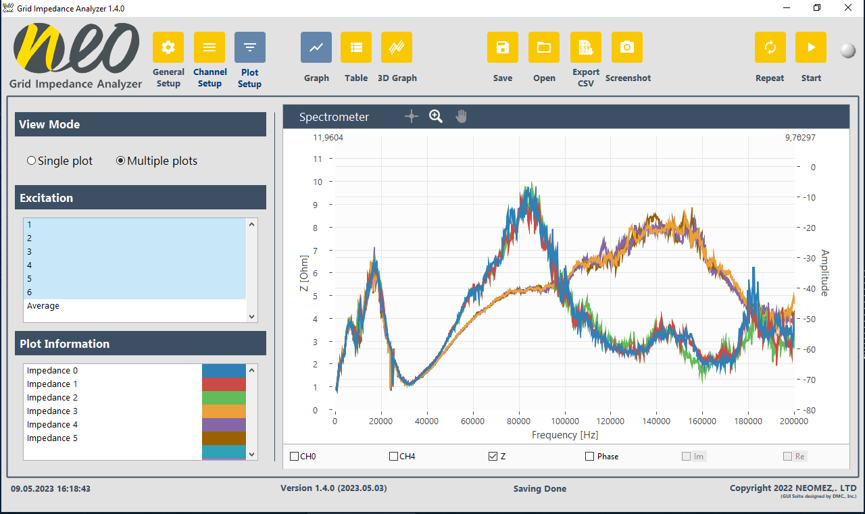Screen dimensions: 865x514
Task: Take a Screenshot with camera icon
Action: tap(627, 48)
